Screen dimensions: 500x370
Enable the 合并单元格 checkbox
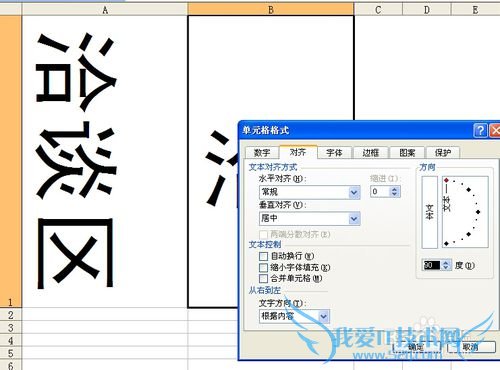click(263, 278)
